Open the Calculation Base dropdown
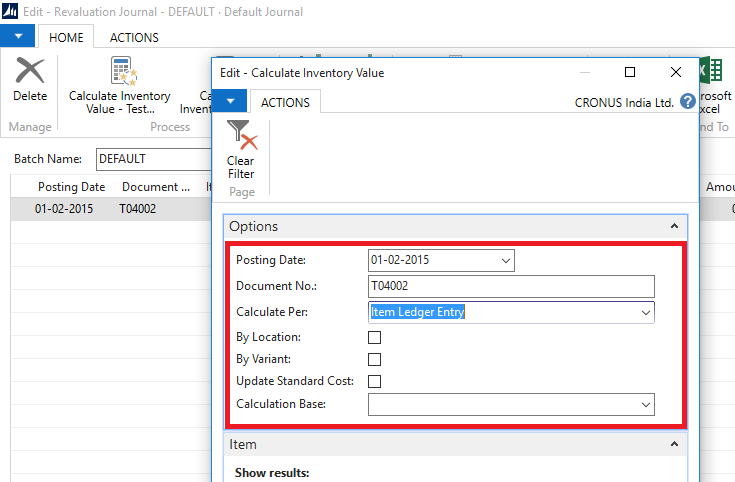 (644, 404)
